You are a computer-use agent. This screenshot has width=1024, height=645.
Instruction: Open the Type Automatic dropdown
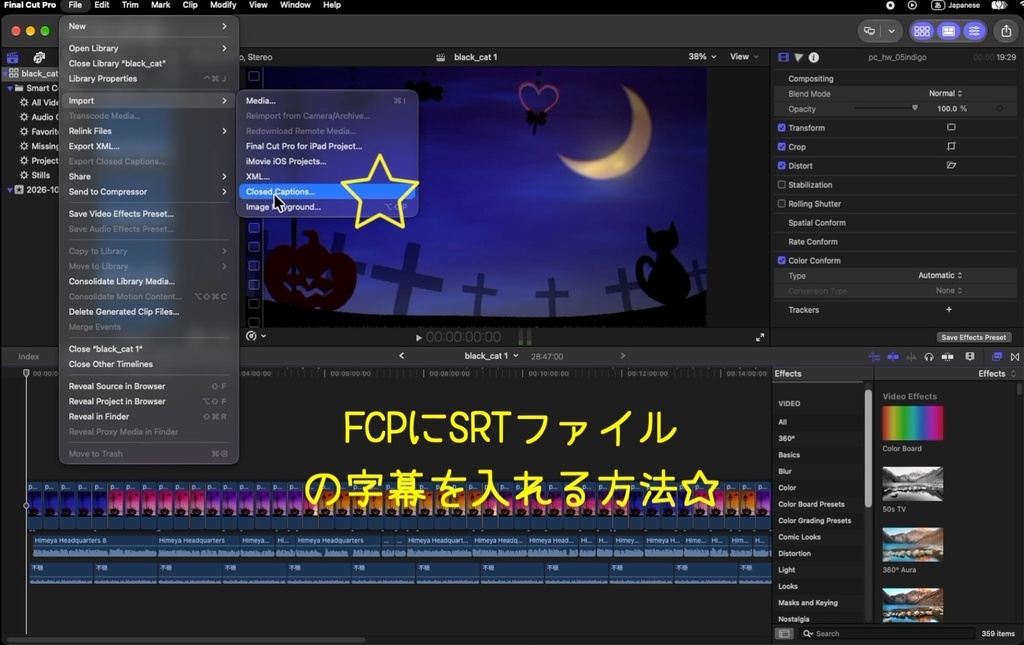[x=940, y=275]
